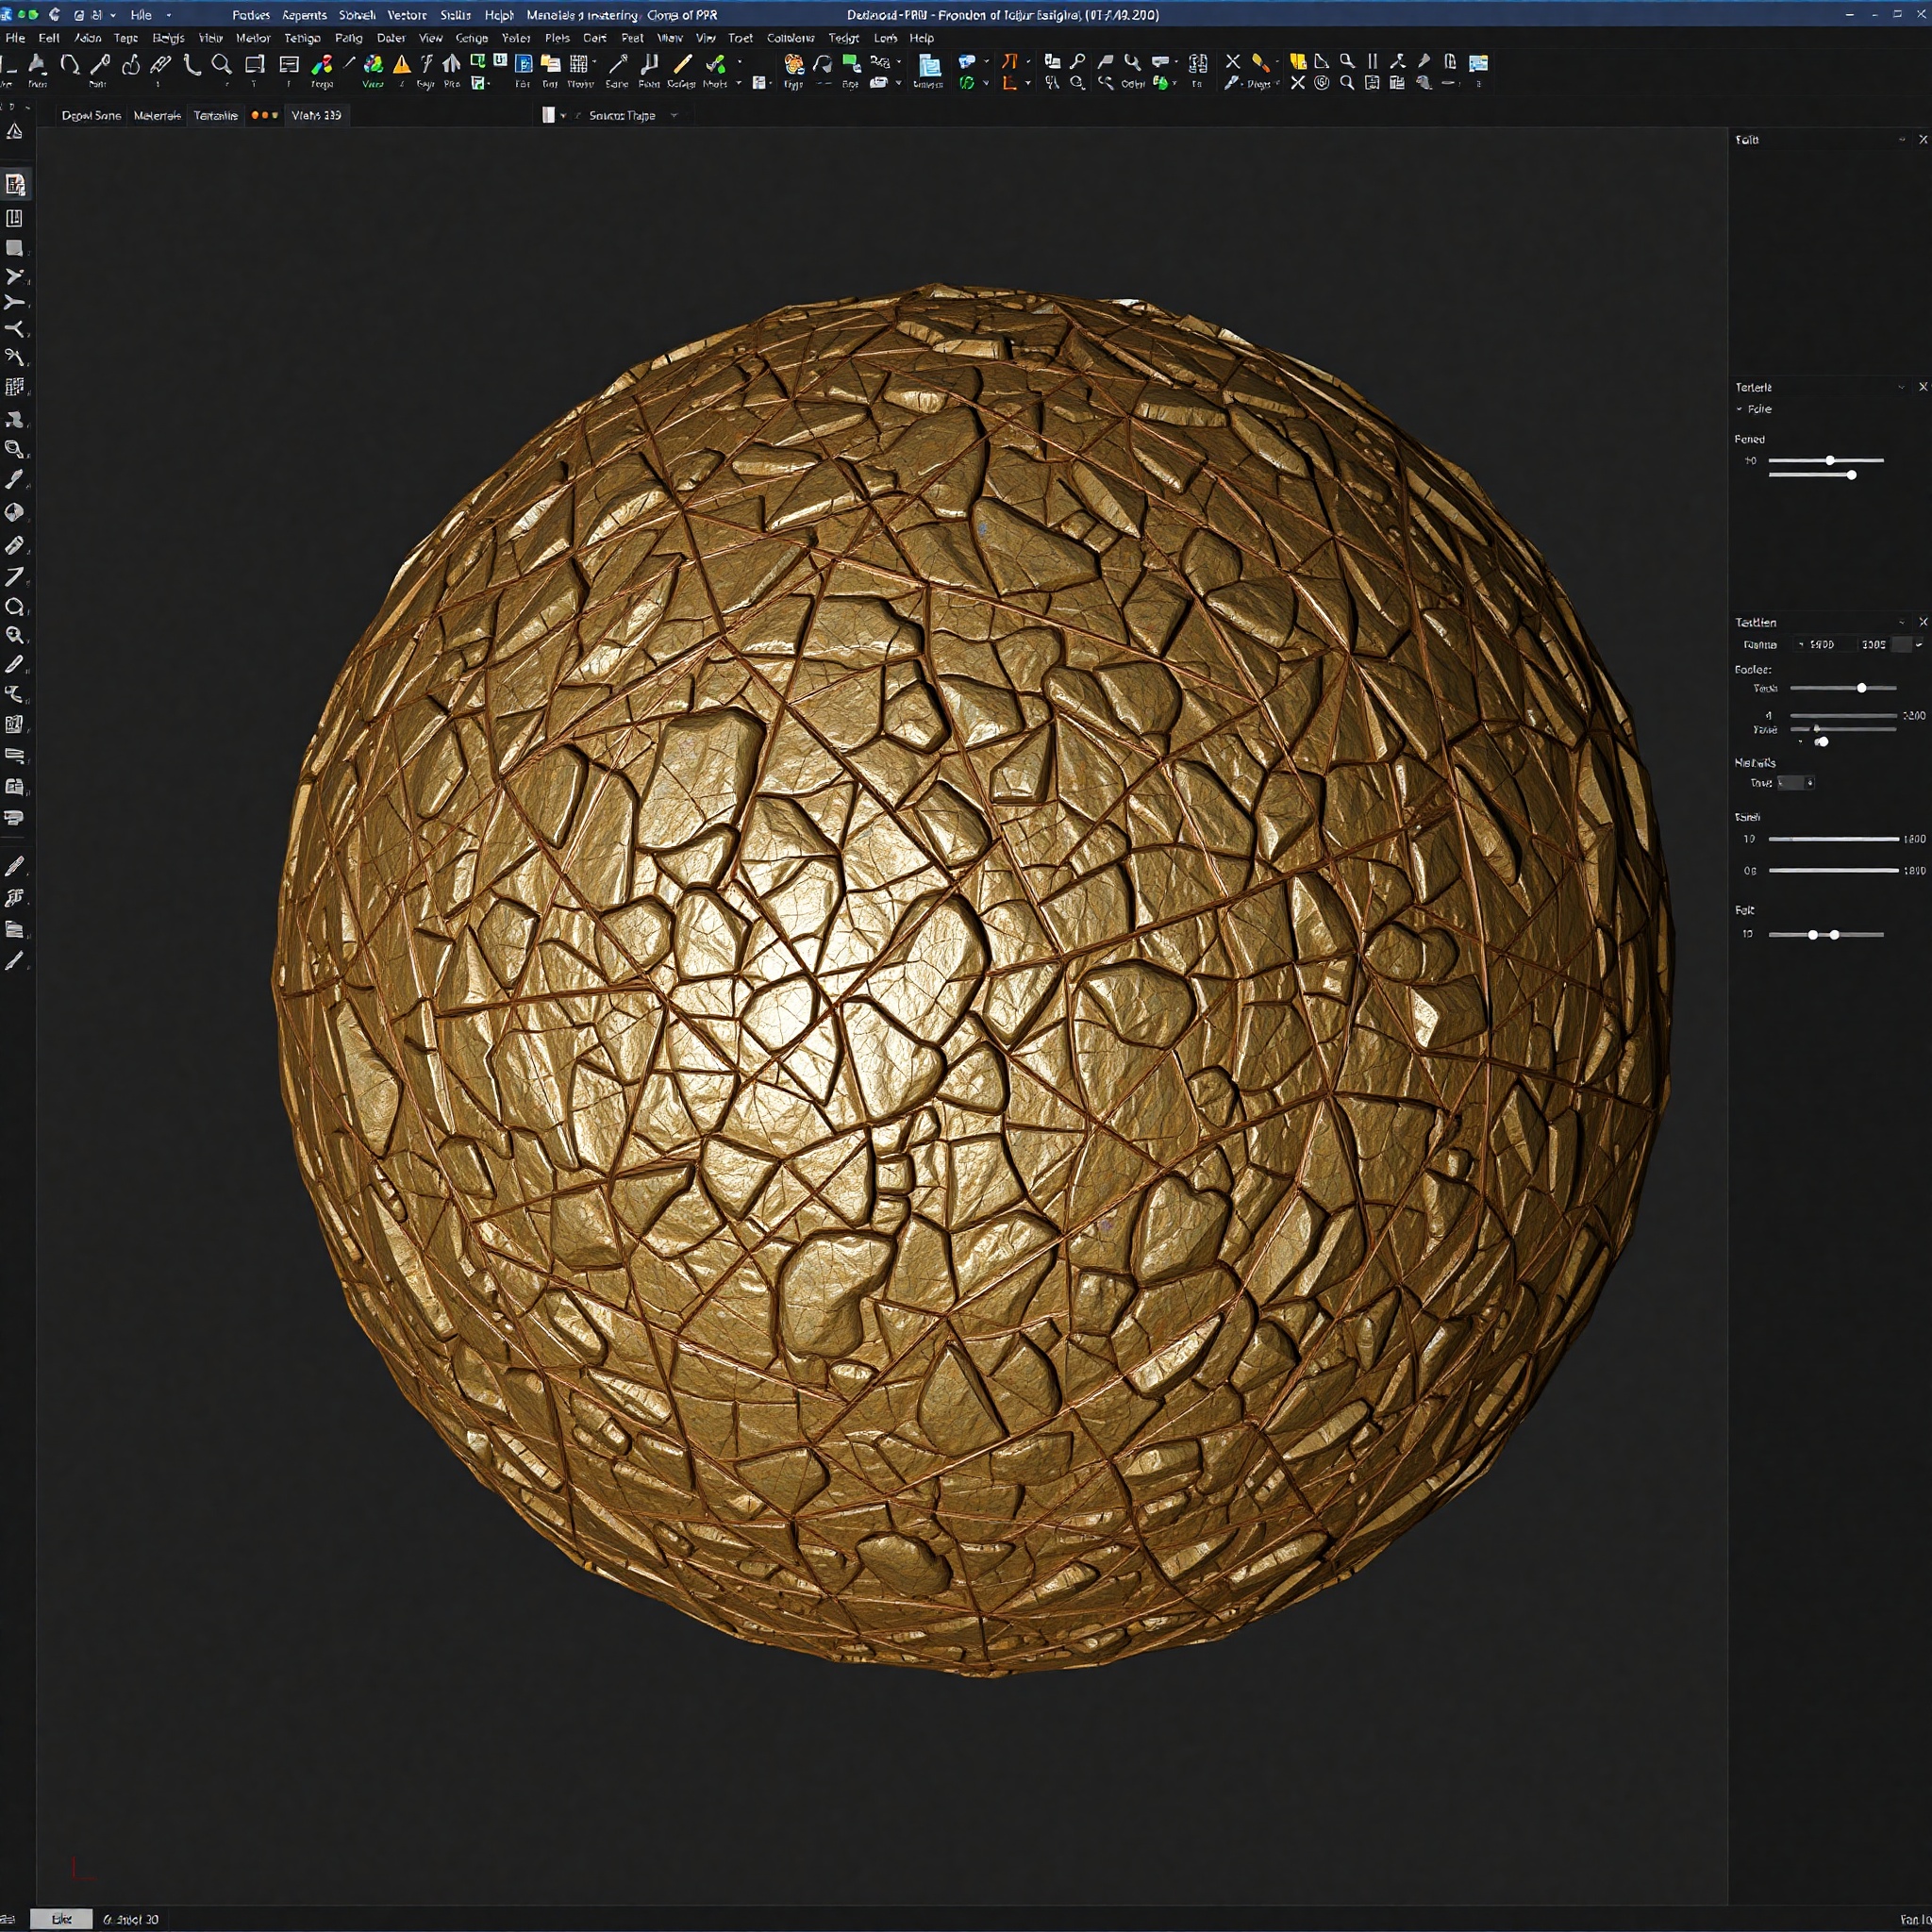Select the lasso tool in the left sidebar
Screen dimensions: 1932x1932
16,608
